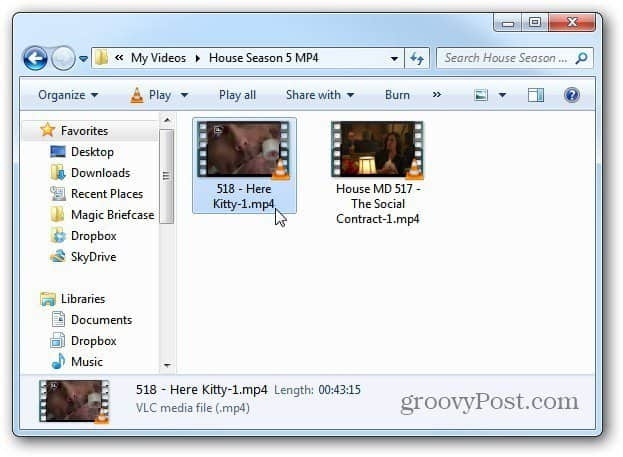Toggle the preview pane button
Viewport: 623px width, 457px height.
(536, 95)
